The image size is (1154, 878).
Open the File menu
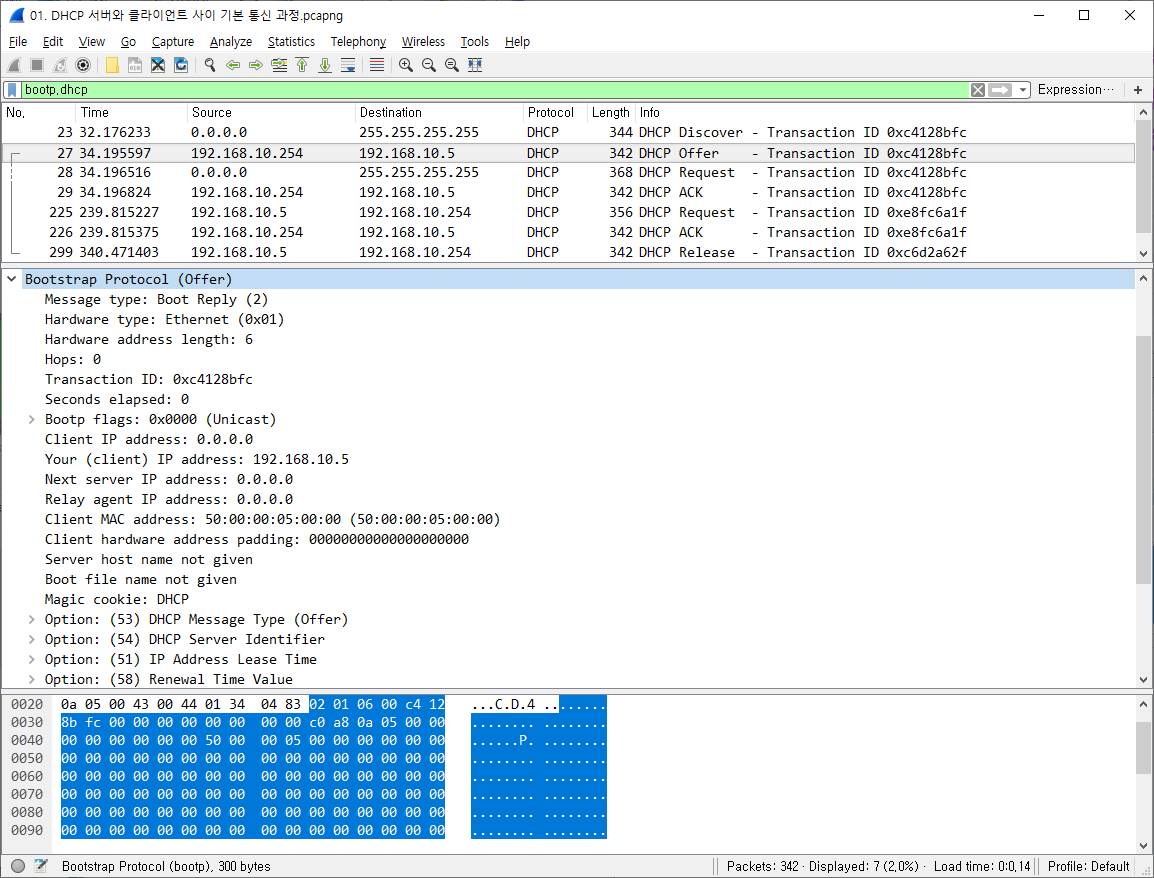(18, 42)
